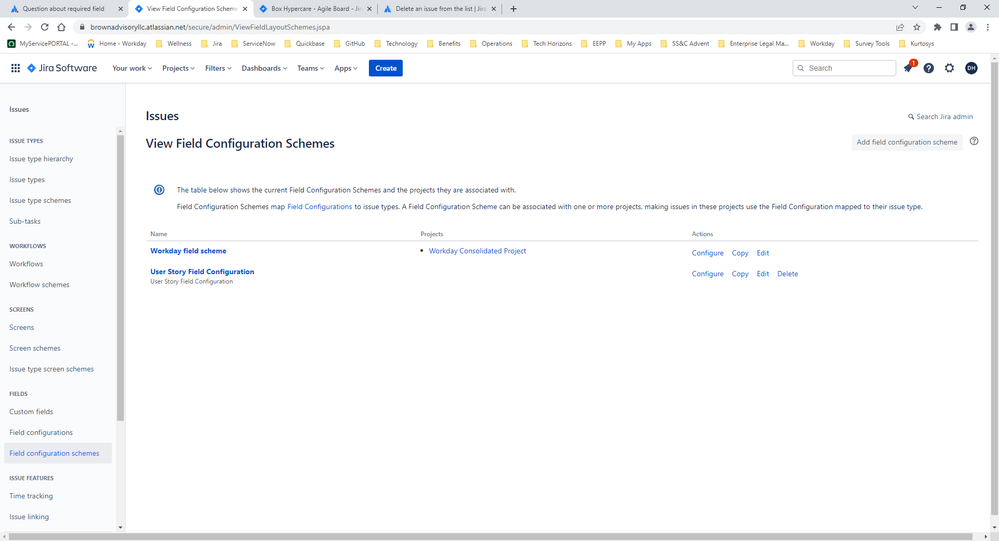Viewport: 999px width, 541px height.
Task: Open Workflow schemes in sidebar
Action: tap(40, 285)
